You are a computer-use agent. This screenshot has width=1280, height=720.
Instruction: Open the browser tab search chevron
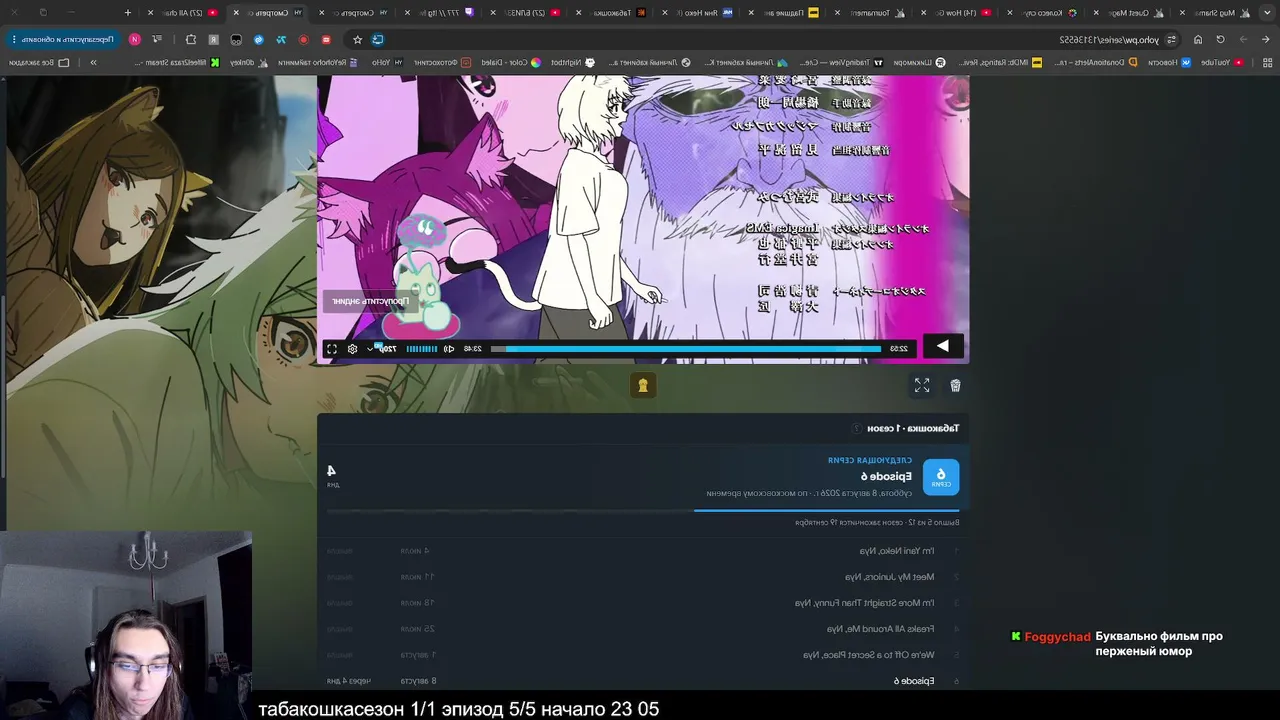point(1265,13)
